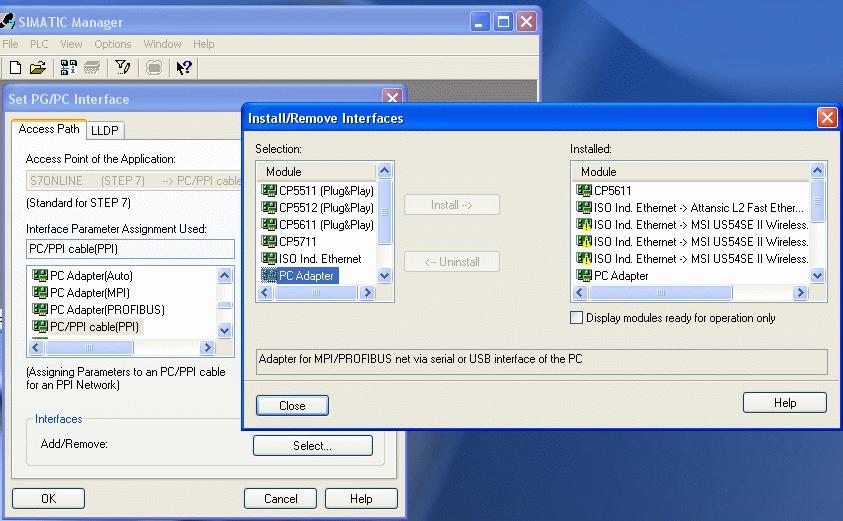Click OK in Set PG/PC Interface
Image resolution: width=843 pixels, height=521 pixels.
coord(48,498)
